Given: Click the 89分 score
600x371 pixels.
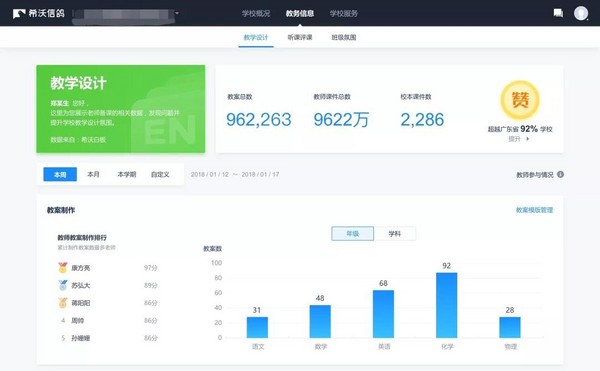Looking at the screenshot, I should 150,286.
